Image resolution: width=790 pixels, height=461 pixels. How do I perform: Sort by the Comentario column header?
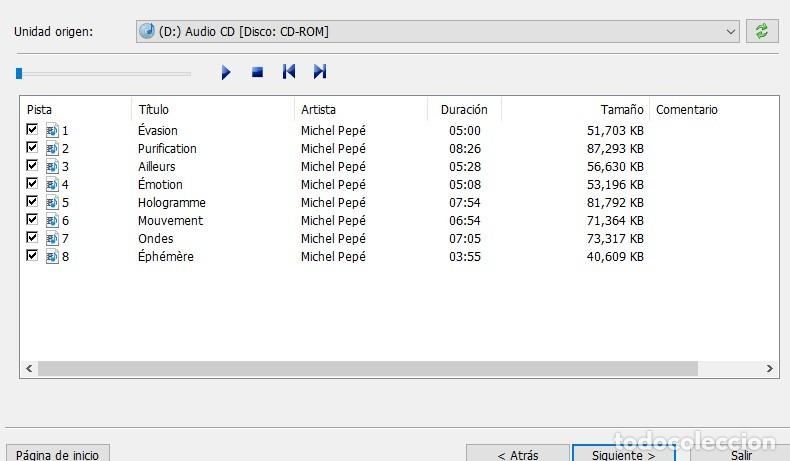(714, 109)
